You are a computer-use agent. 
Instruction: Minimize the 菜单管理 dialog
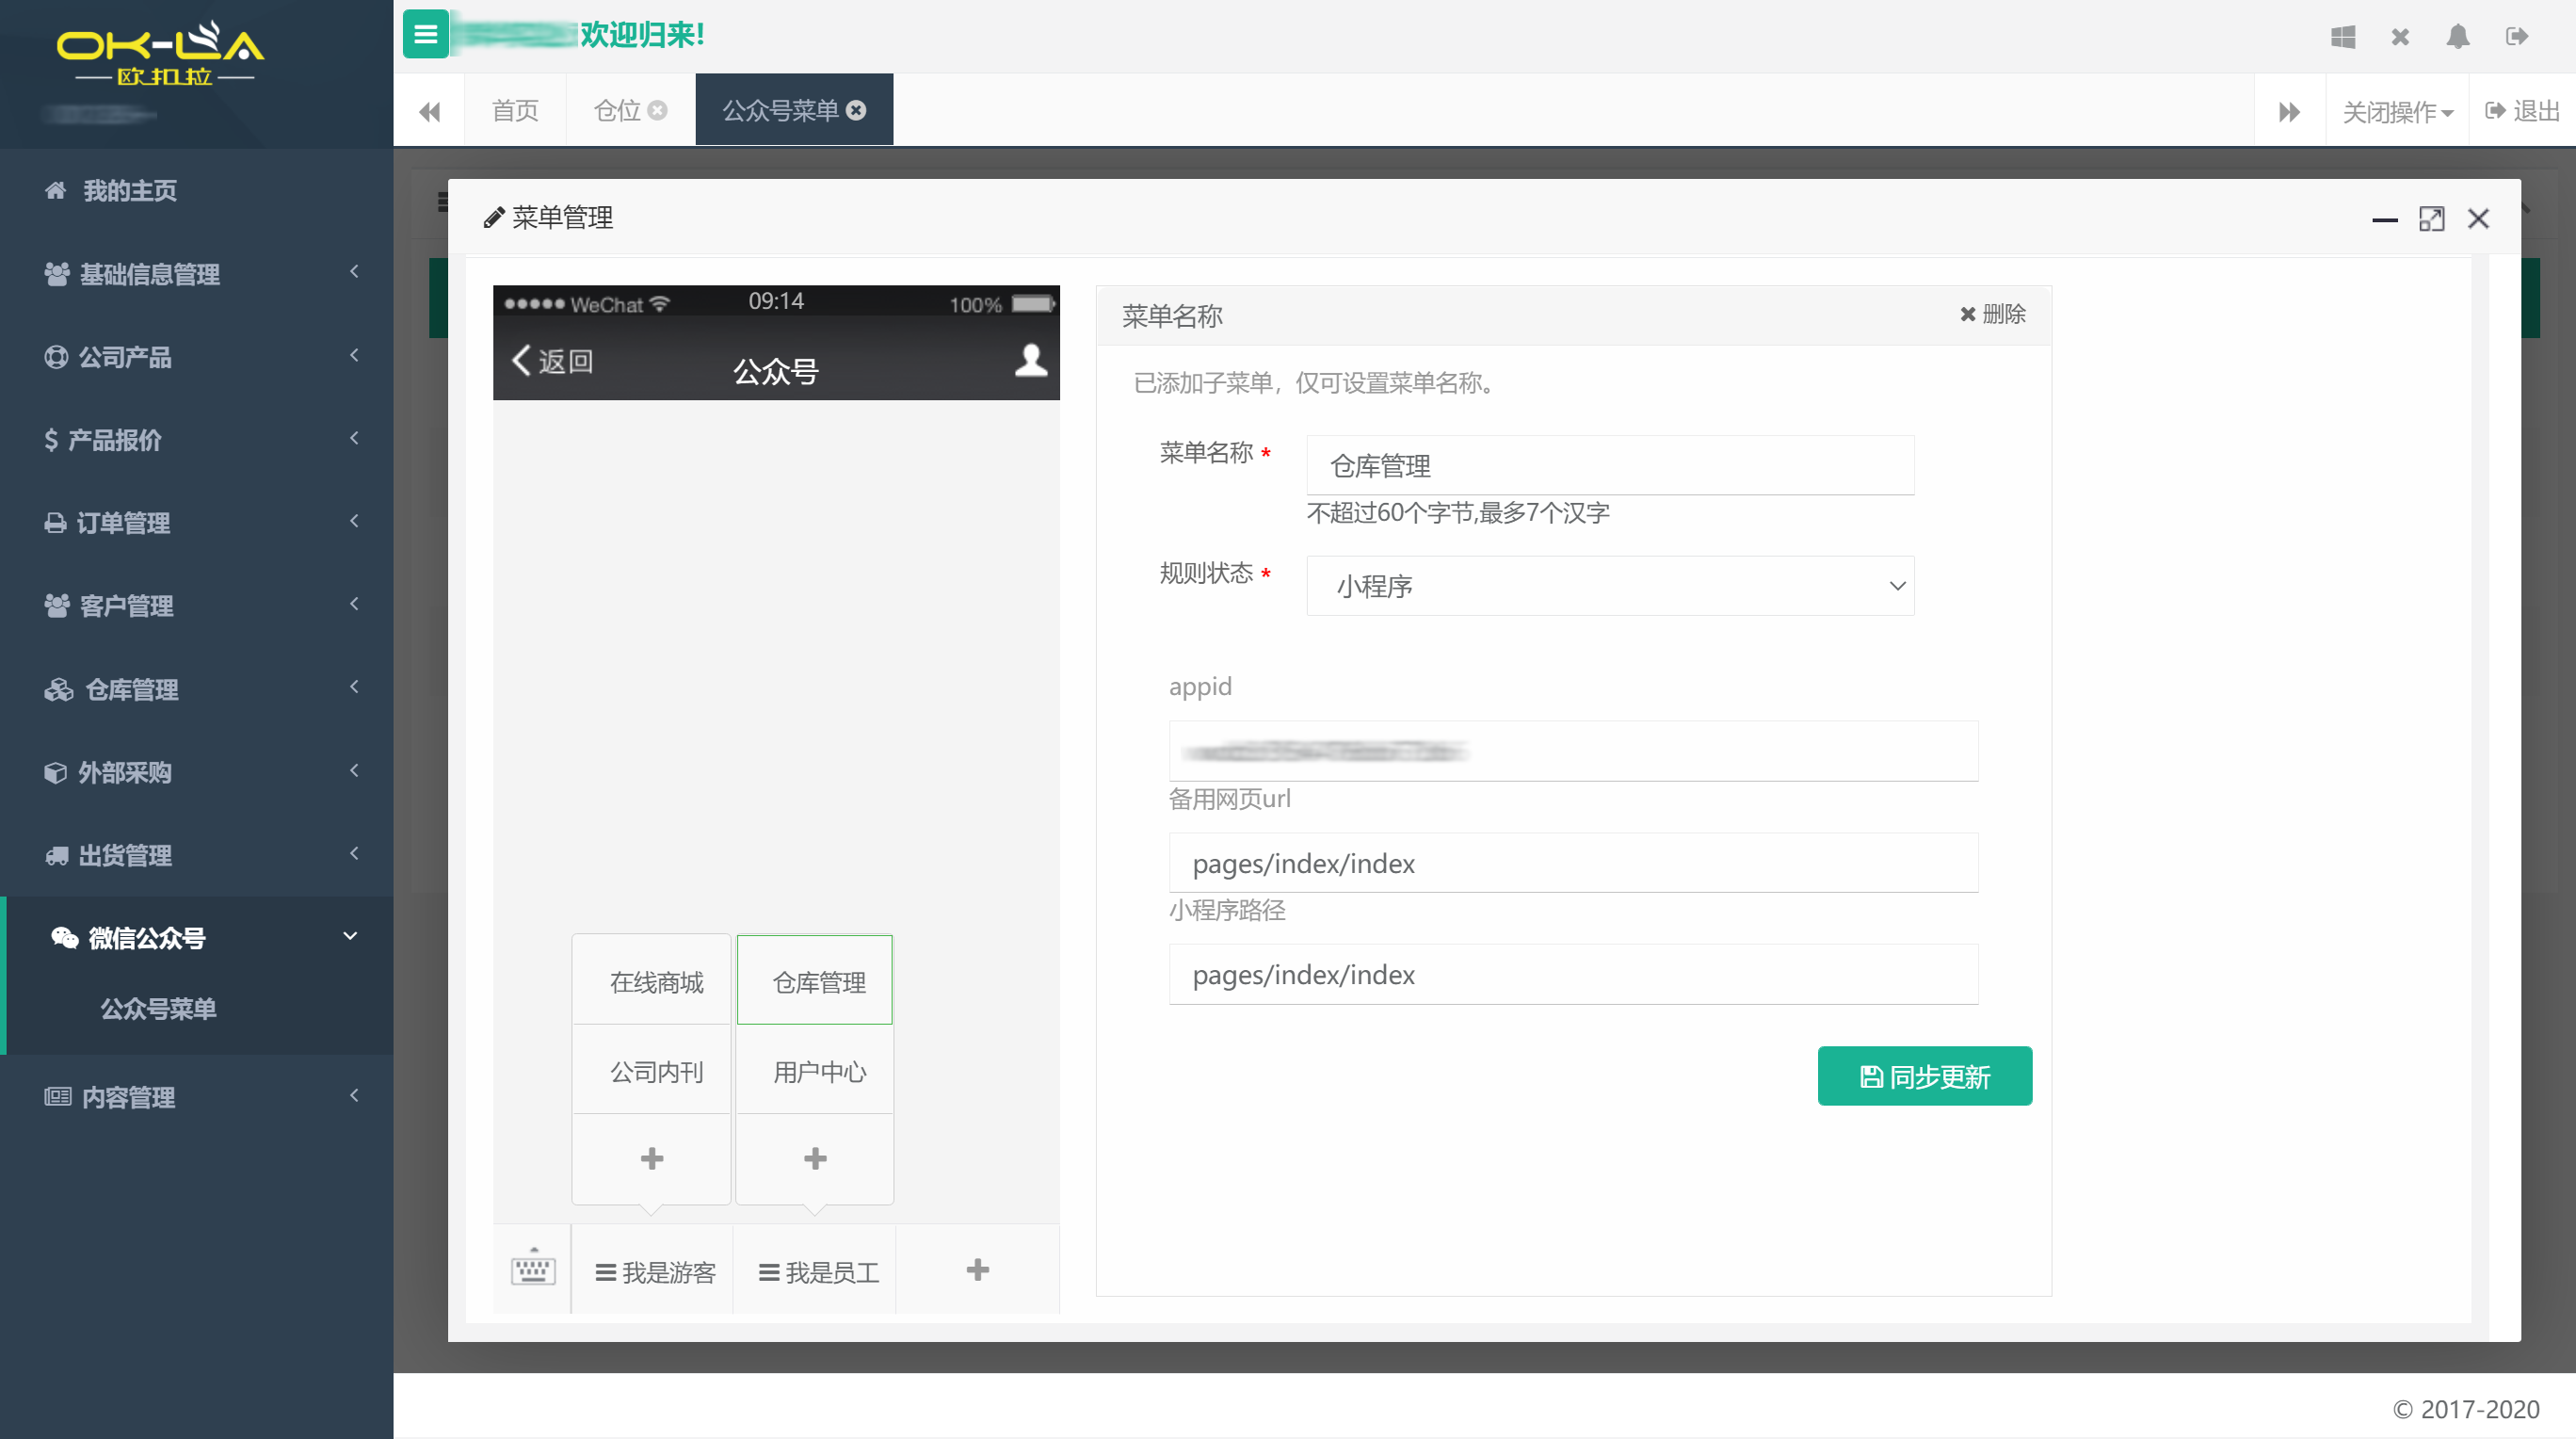coord(2385,219)
